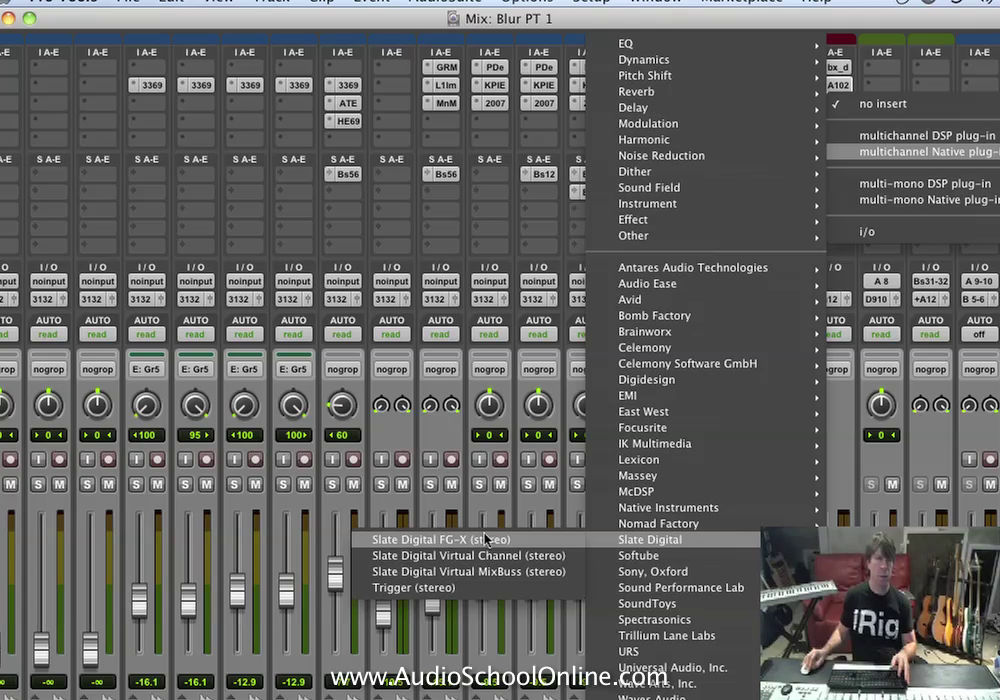Open the L1lm insert plug-in

coord(441,85)
